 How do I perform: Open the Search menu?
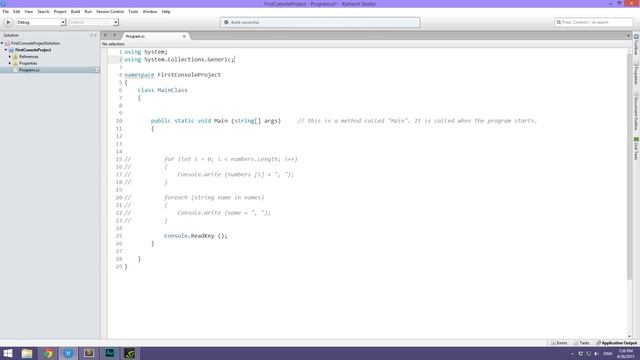[43, 12]
